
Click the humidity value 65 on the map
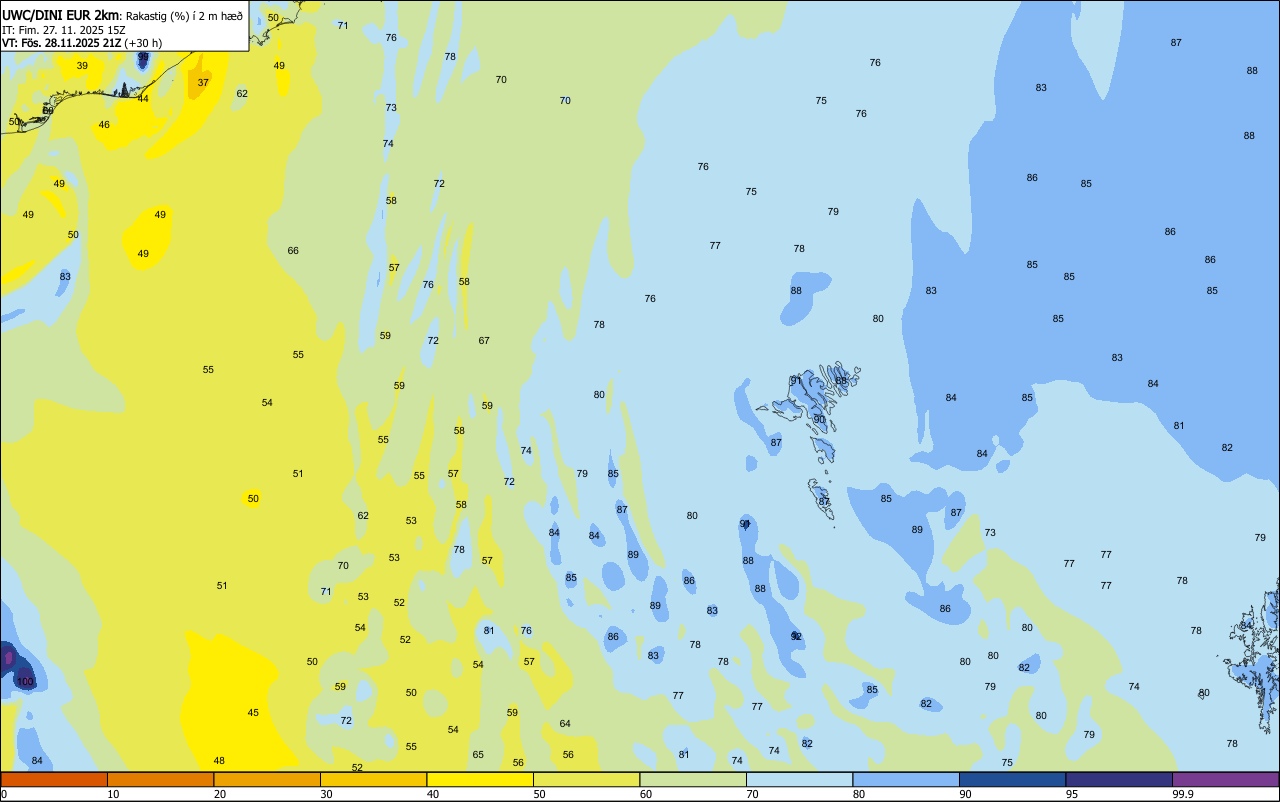[x=478, y=755]
